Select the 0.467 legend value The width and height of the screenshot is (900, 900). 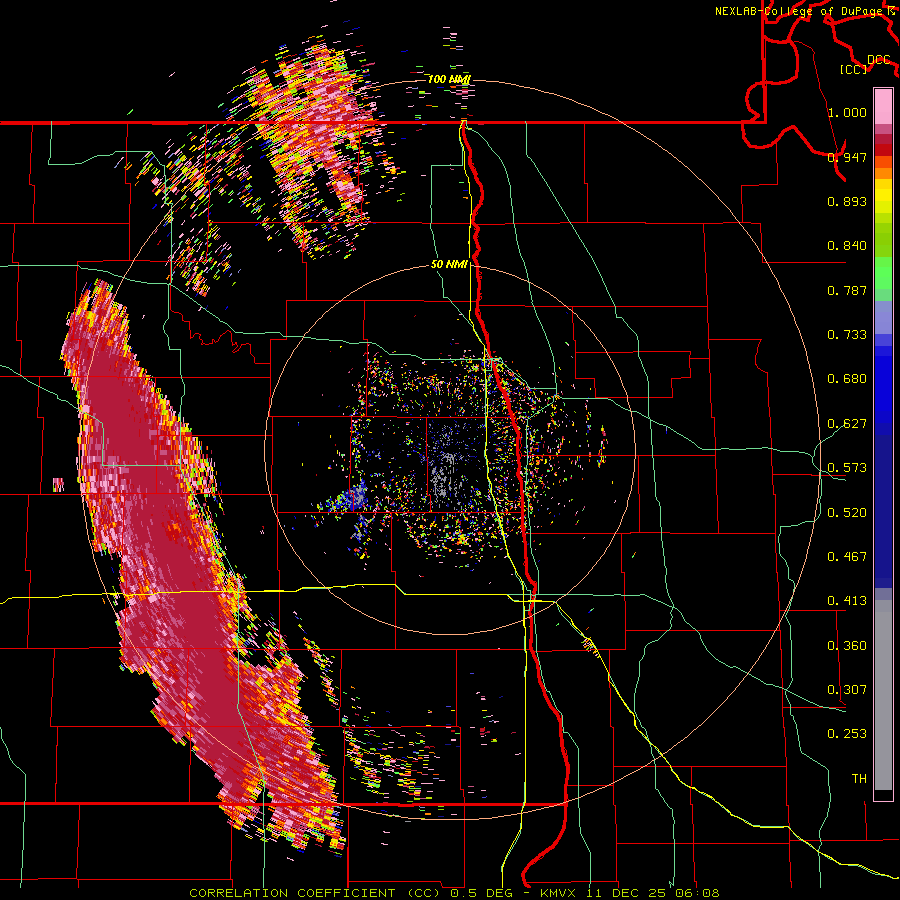(847, 556)
